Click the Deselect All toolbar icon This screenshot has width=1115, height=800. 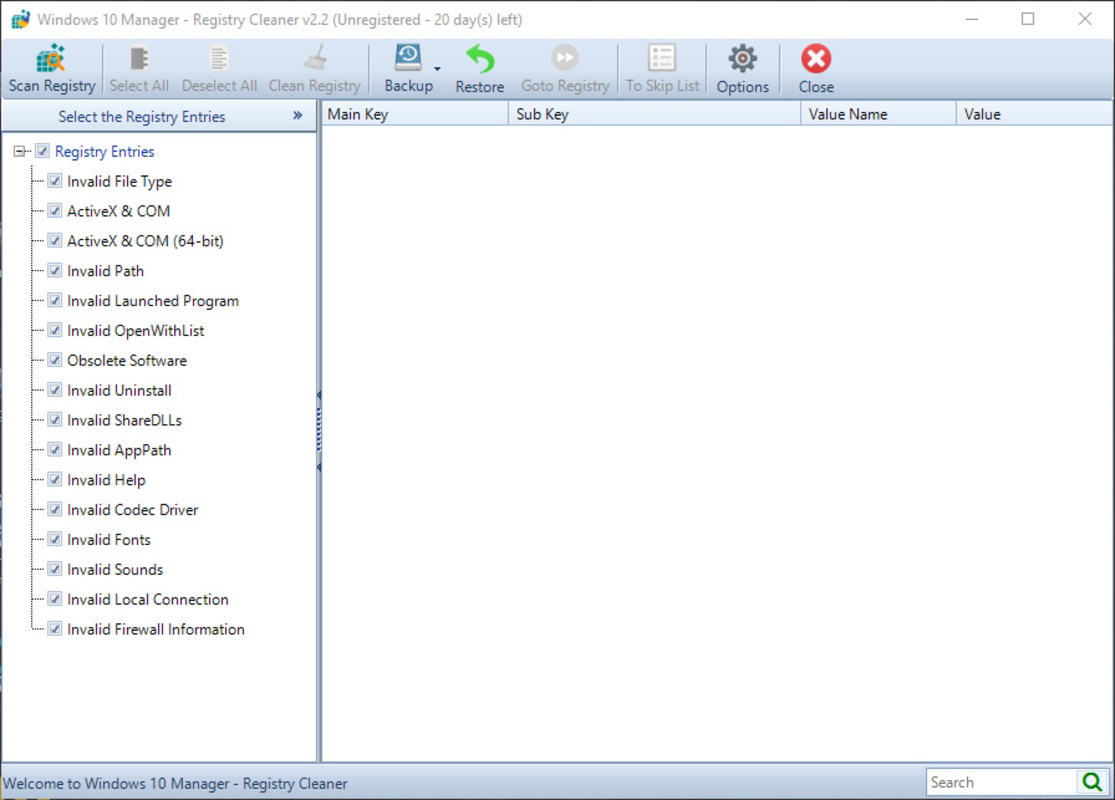(x=219, y=58)
